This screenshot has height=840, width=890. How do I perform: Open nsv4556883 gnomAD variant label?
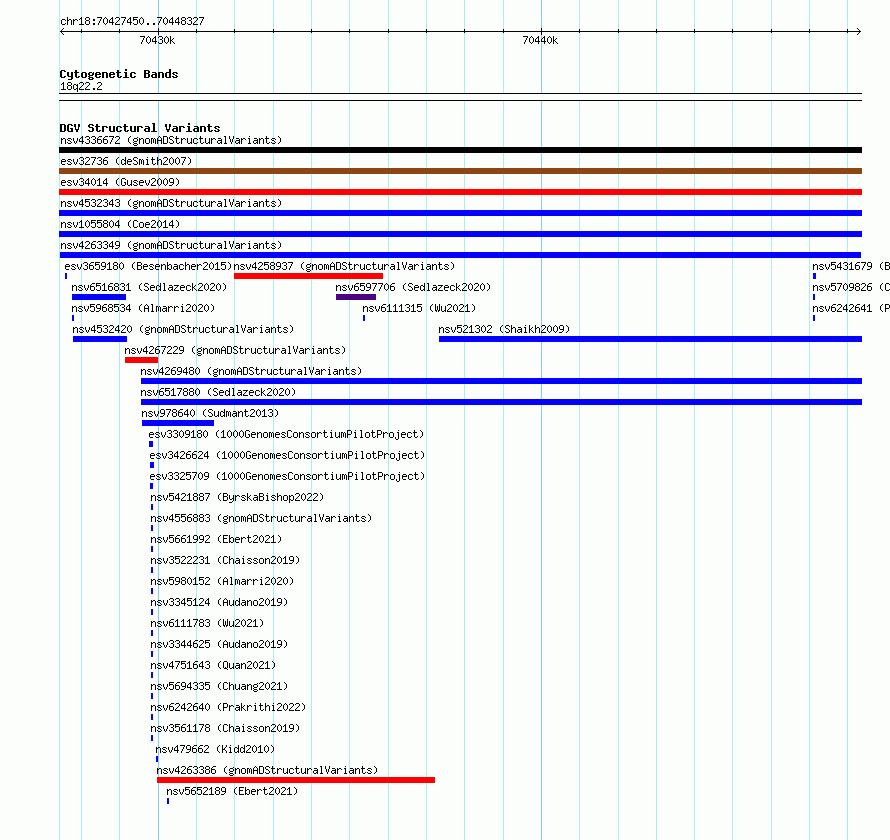coord(261,518)
